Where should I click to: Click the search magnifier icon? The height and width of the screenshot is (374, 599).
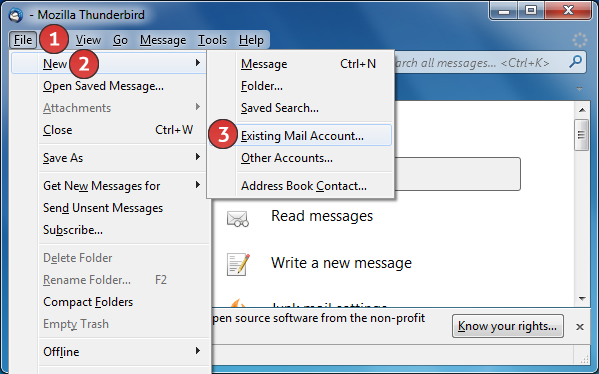tap(575, 62)
